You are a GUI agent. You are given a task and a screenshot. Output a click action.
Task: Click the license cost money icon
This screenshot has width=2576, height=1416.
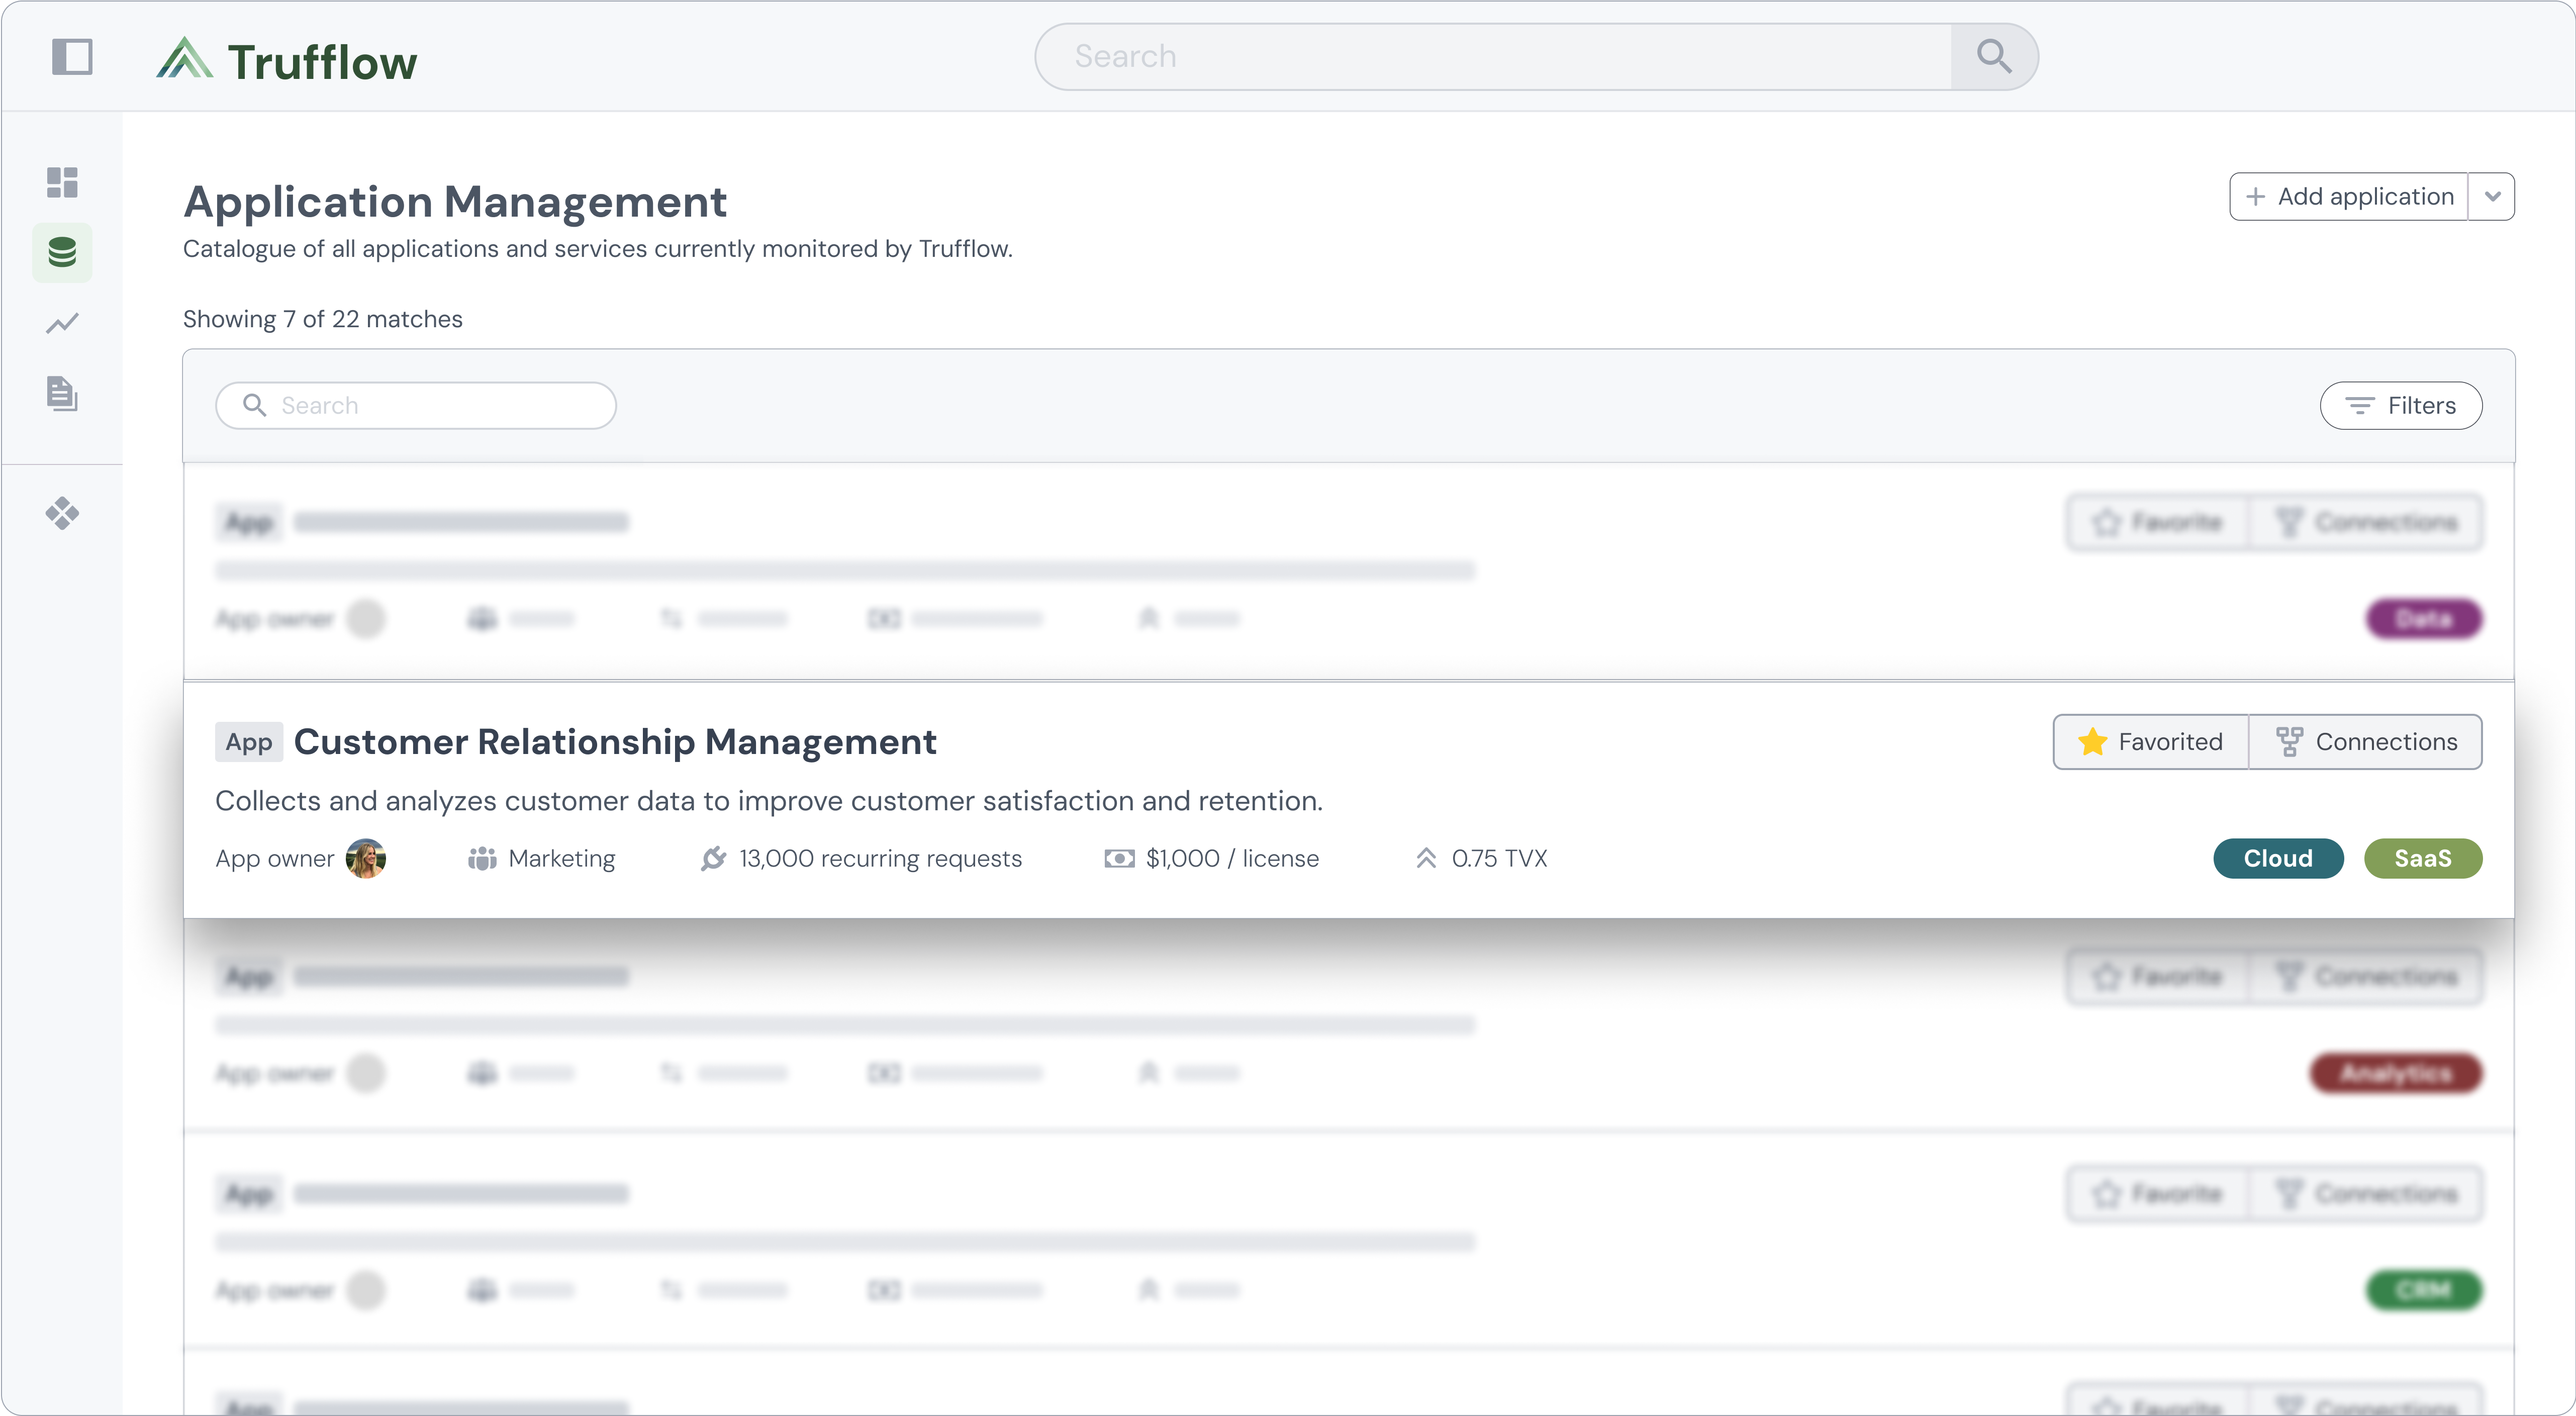1119,858
